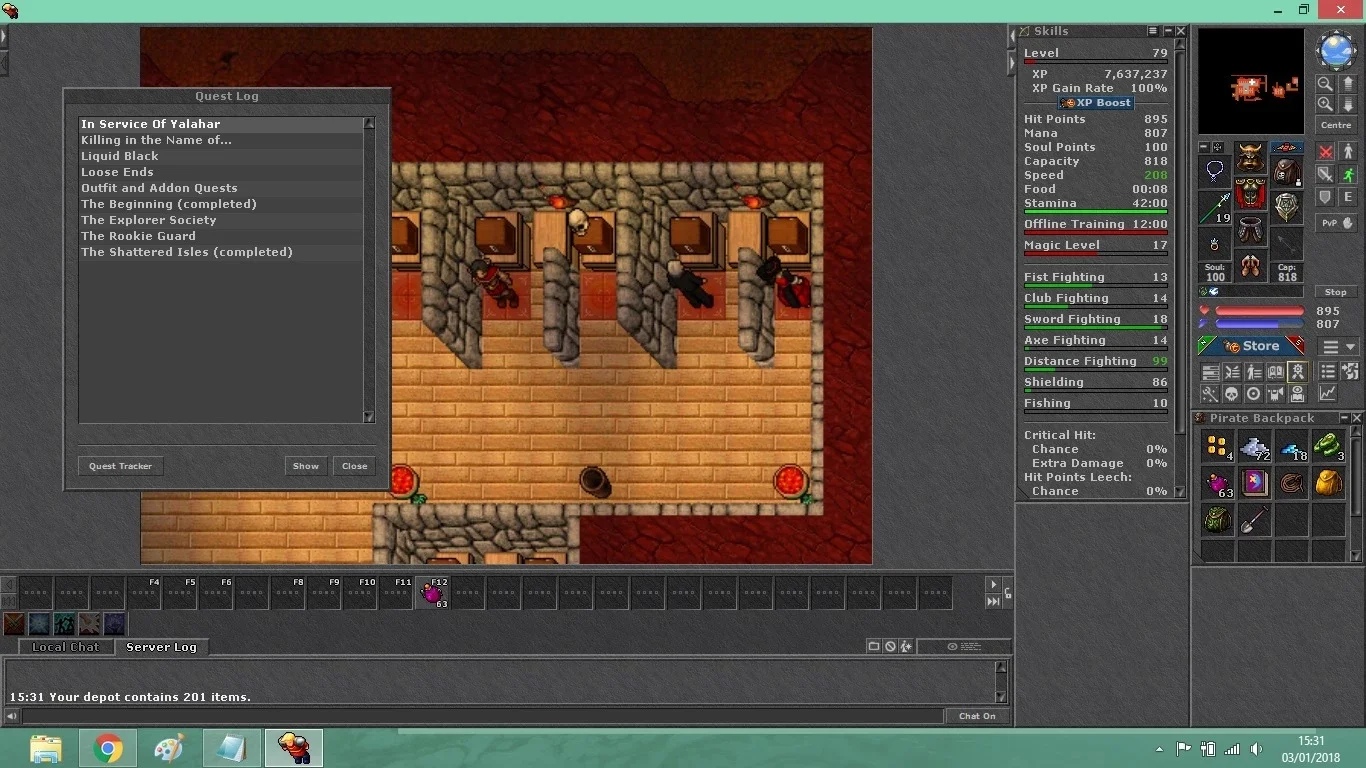Open the VIP list icon
The image size is (1366, 768).
tap(1254, 372)
